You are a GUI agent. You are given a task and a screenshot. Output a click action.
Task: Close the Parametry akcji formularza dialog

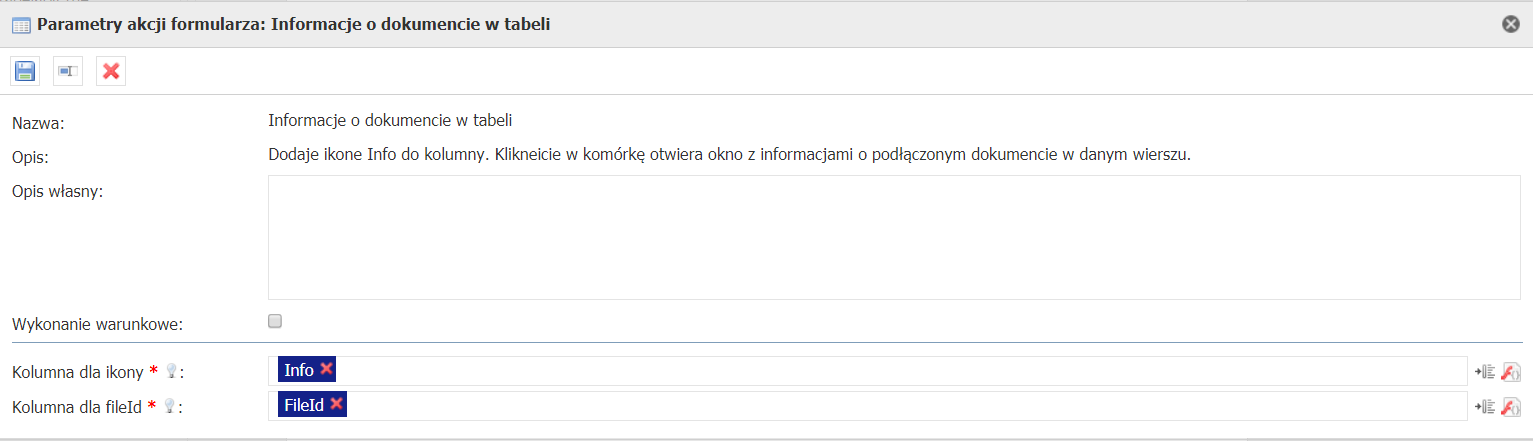point(1511,24)
